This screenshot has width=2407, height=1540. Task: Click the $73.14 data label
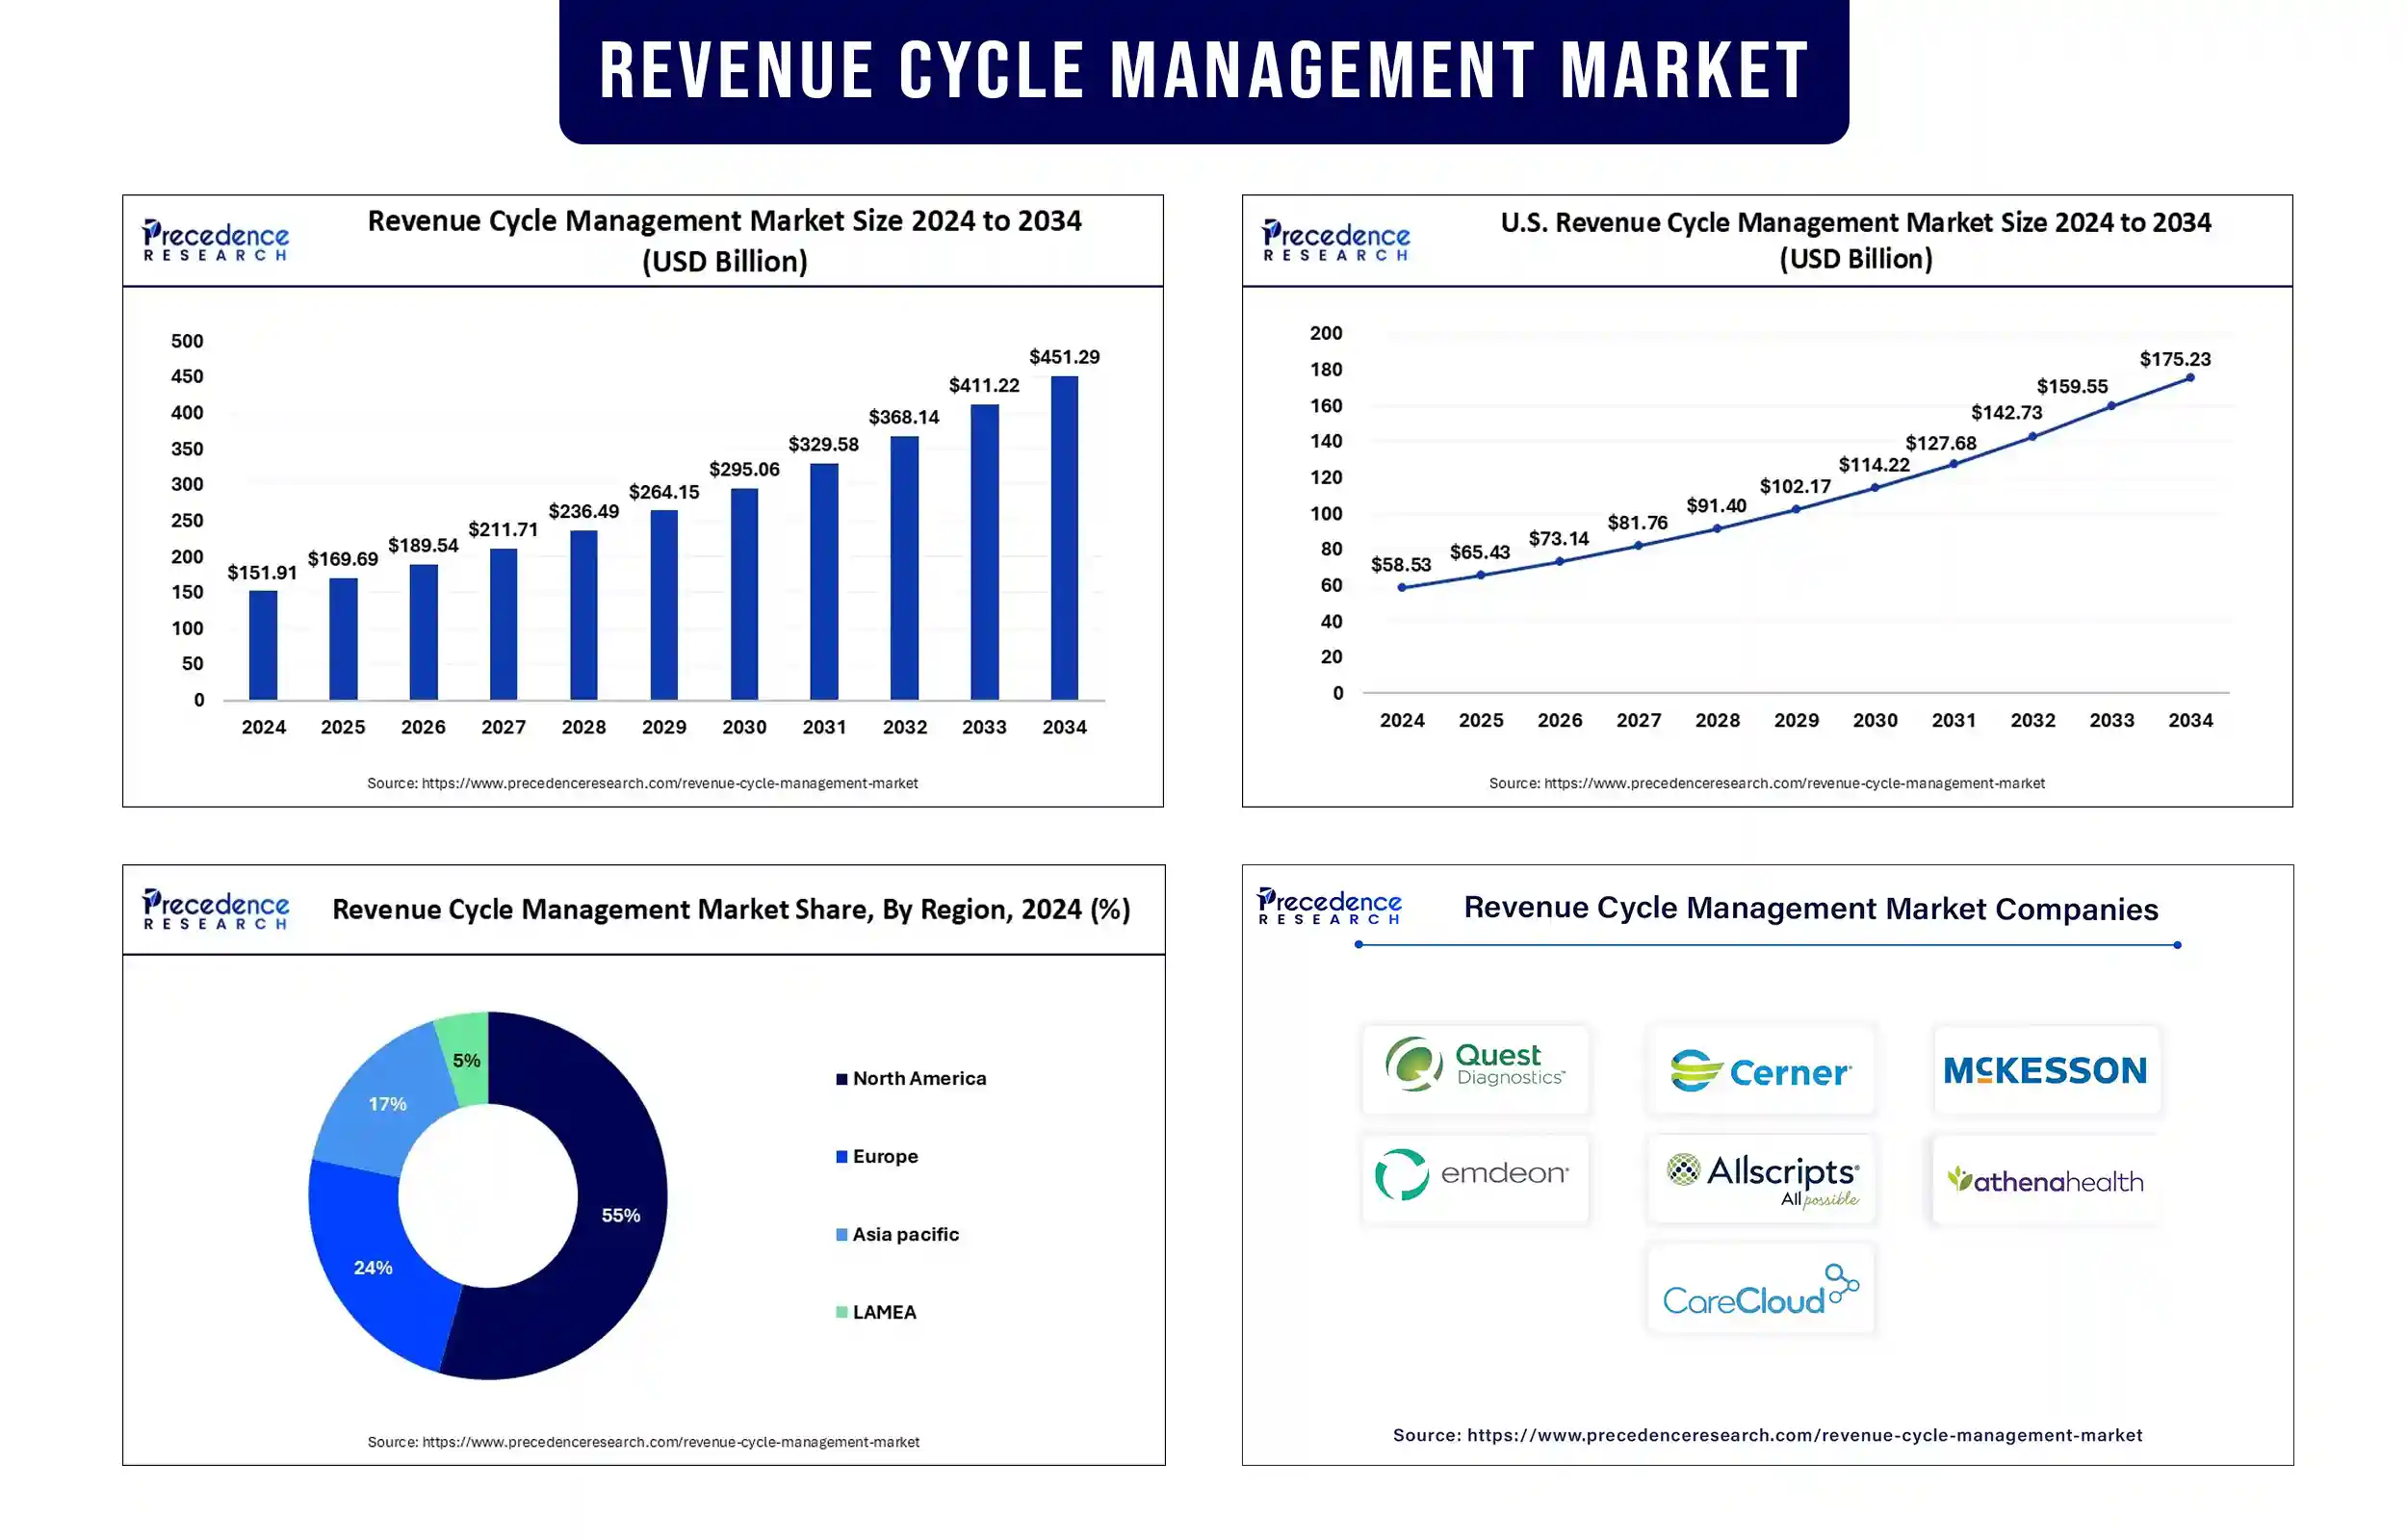1558,539
